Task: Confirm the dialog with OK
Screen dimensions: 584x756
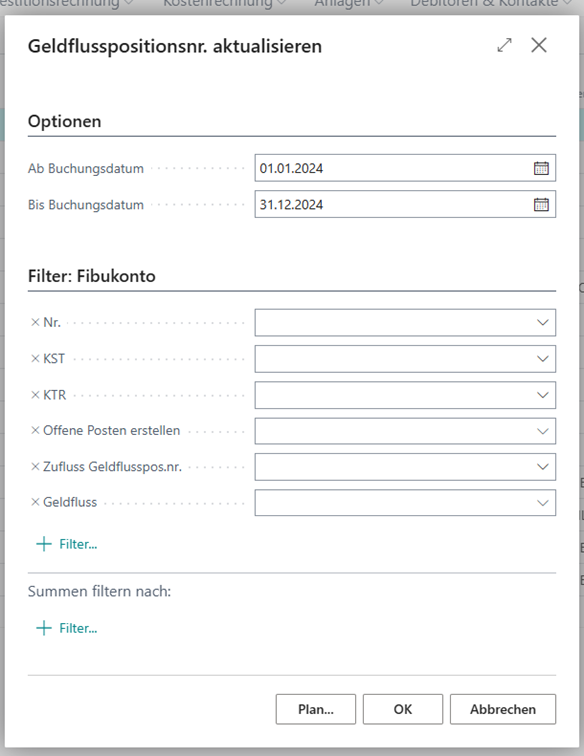Action: pos(403,709)
